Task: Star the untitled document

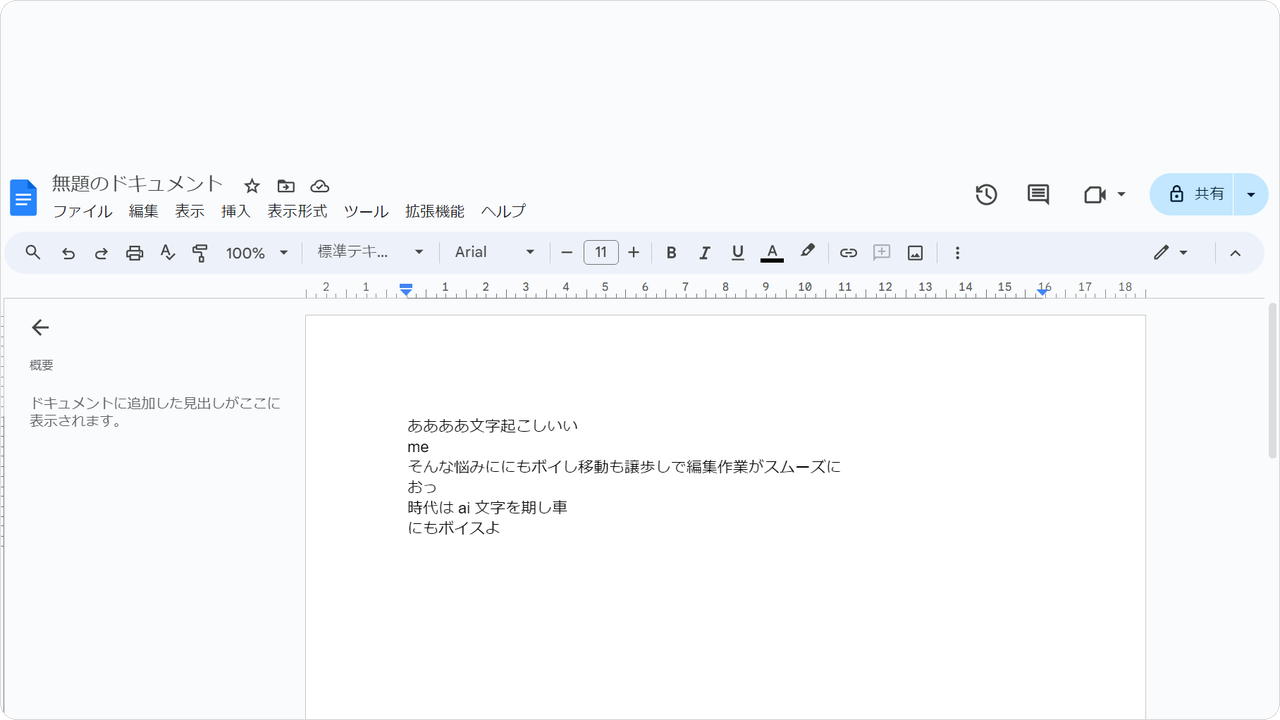Action: pyautogui.click(x=252, y=186)
